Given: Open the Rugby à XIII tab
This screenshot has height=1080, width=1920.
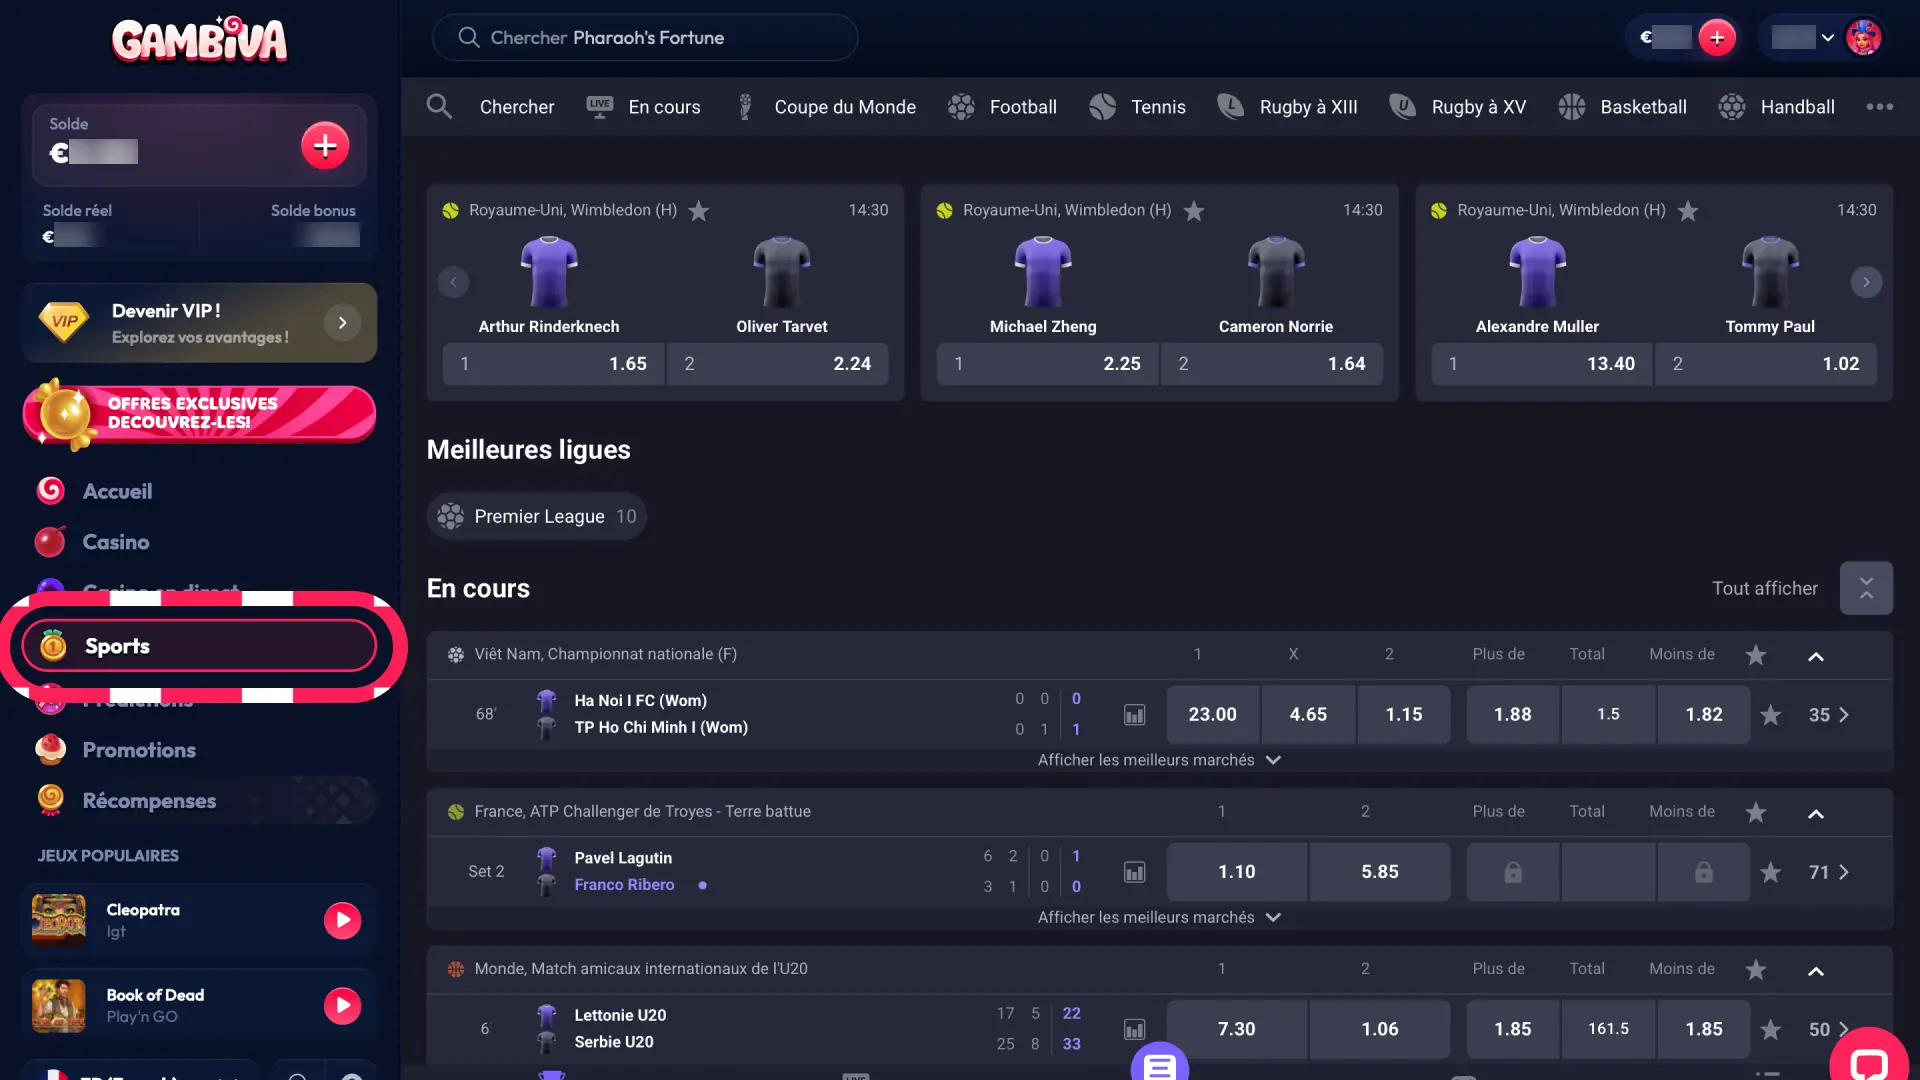Looking at the screenshot, I should pyautogui.click(x=1288, y=106).
